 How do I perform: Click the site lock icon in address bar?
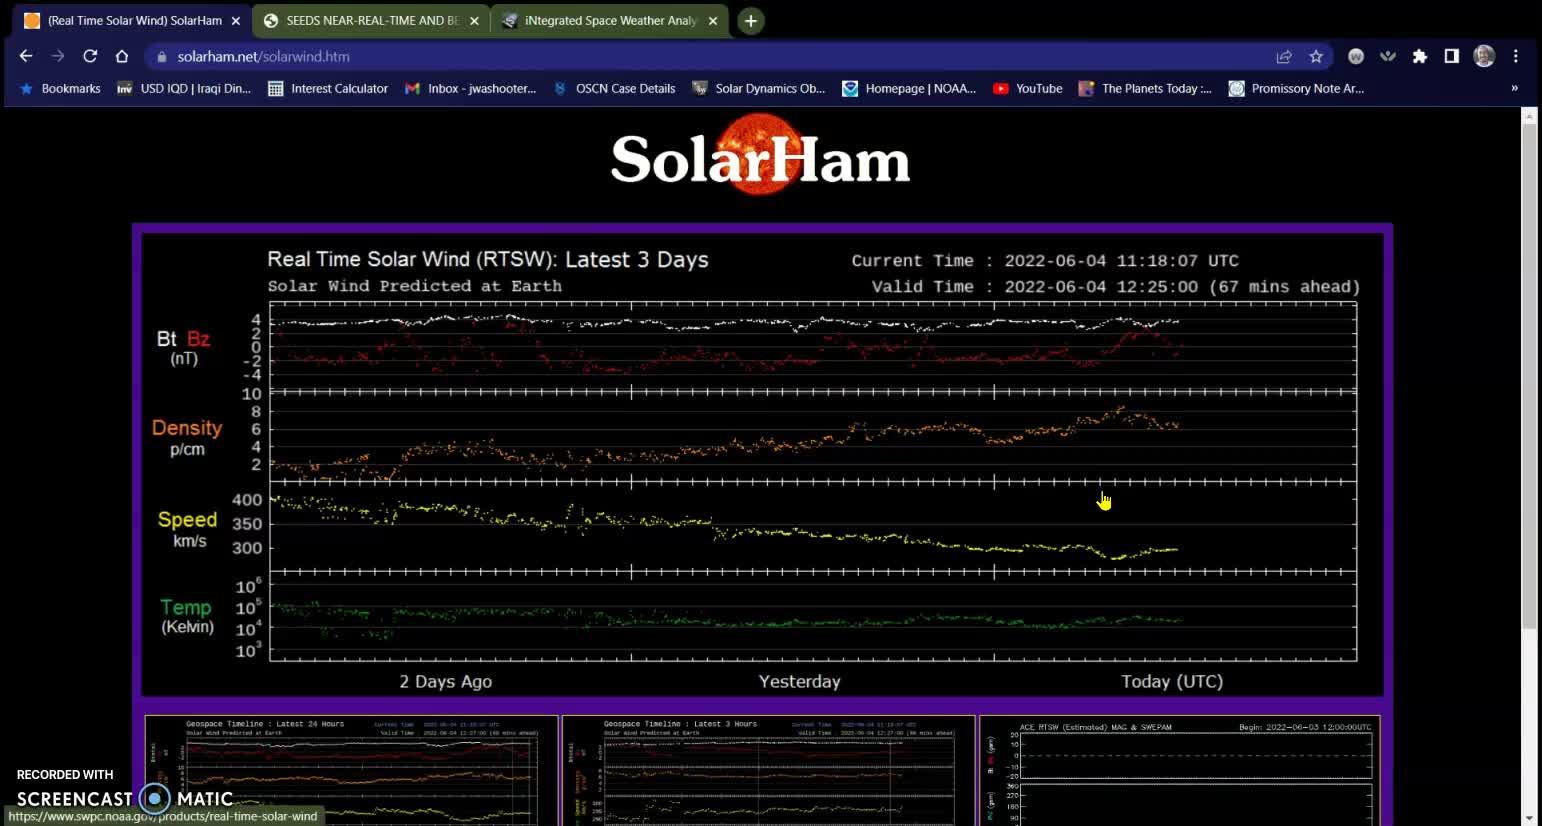coord(162,57)
